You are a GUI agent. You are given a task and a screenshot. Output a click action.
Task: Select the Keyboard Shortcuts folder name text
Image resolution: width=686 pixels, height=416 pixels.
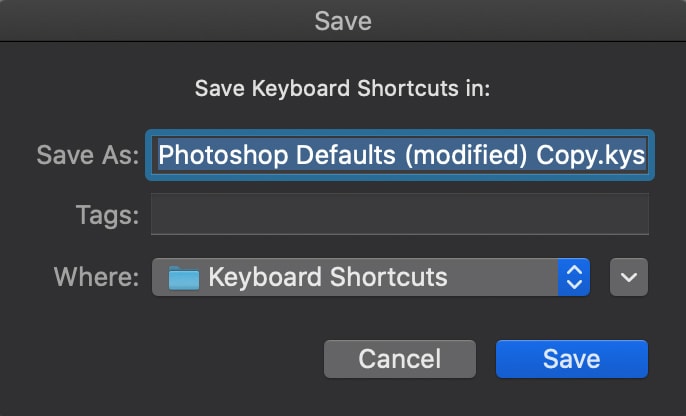(328, 277)
